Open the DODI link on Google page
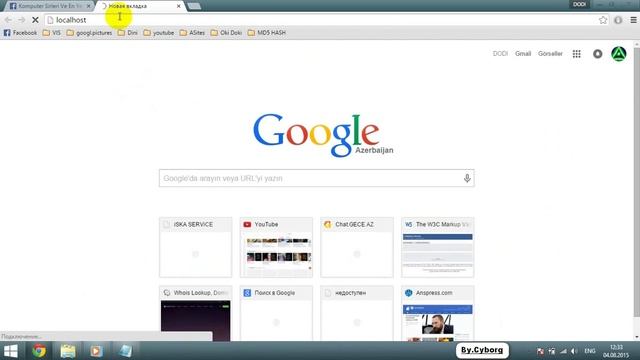640x360 pixels. [500, 54]
